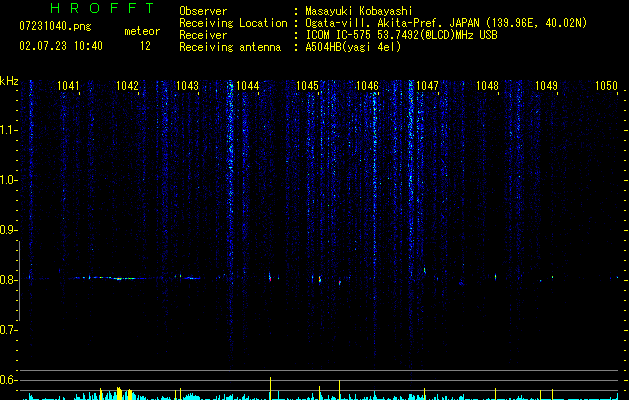
Task: Click the 1049 time marker
Action: [546, 86]
